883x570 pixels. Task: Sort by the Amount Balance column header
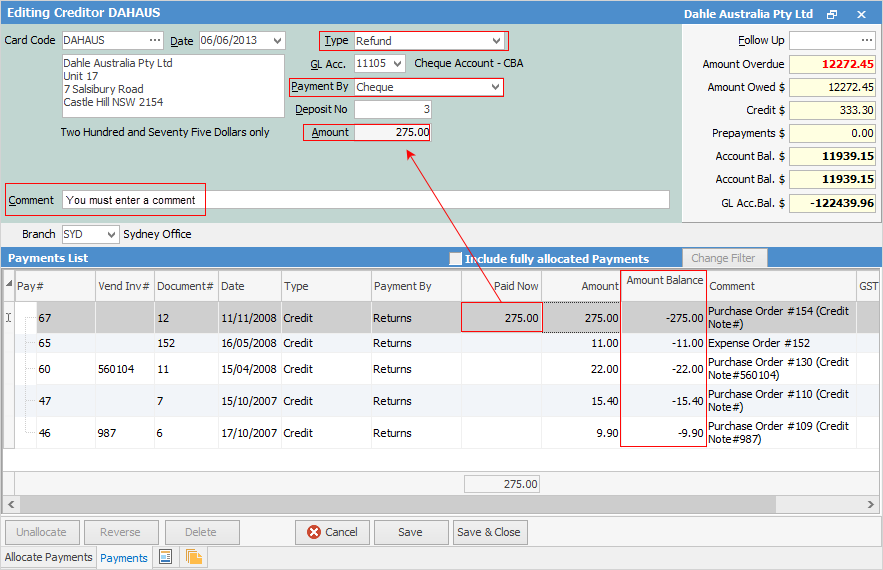coord(664,281)
